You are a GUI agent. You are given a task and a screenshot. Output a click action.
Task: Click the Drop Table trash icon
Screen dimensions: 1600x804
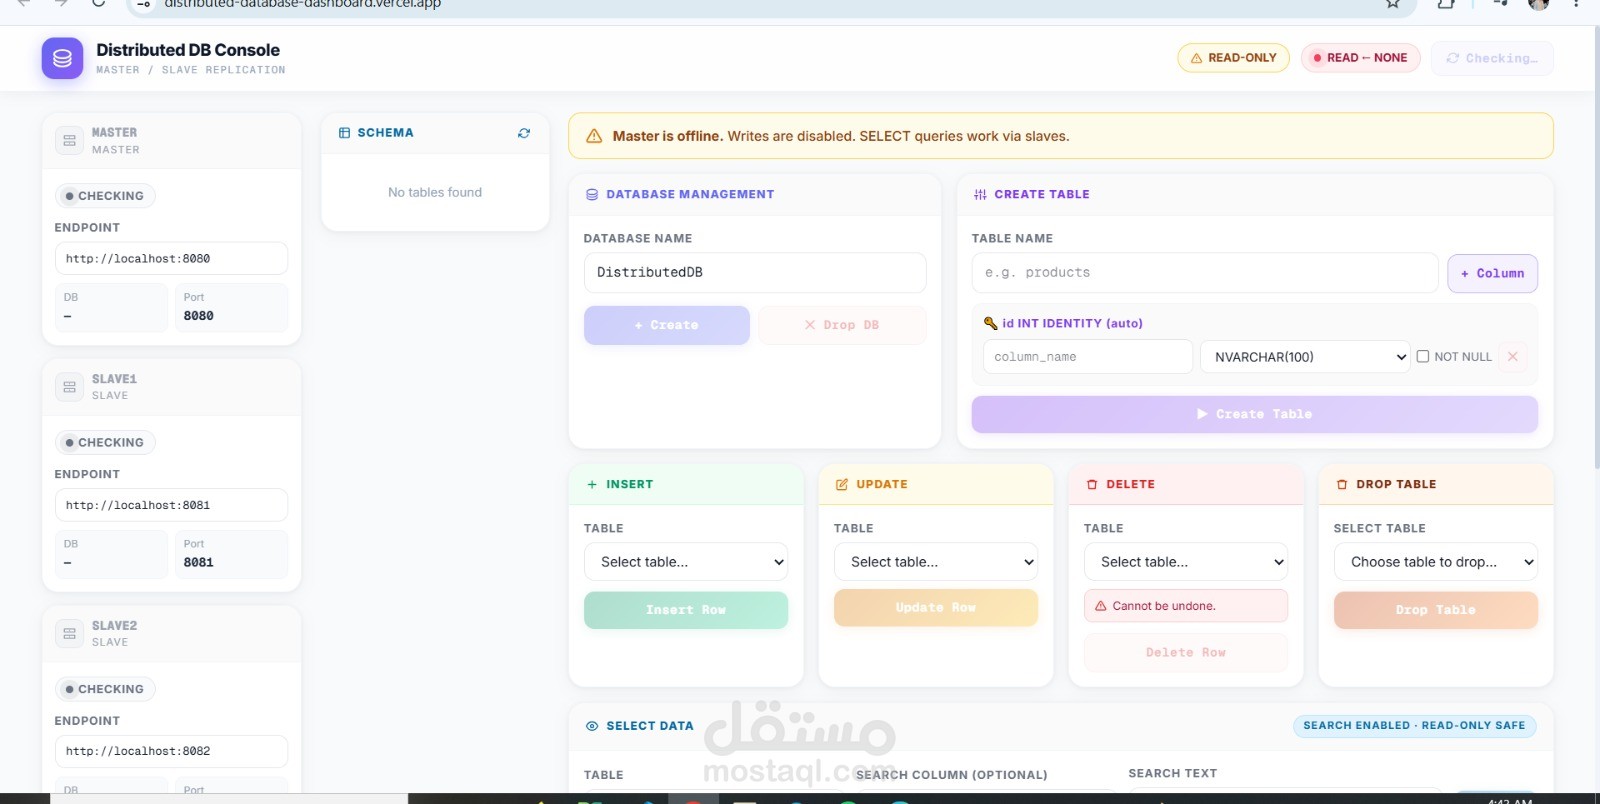pos(1342,485)
